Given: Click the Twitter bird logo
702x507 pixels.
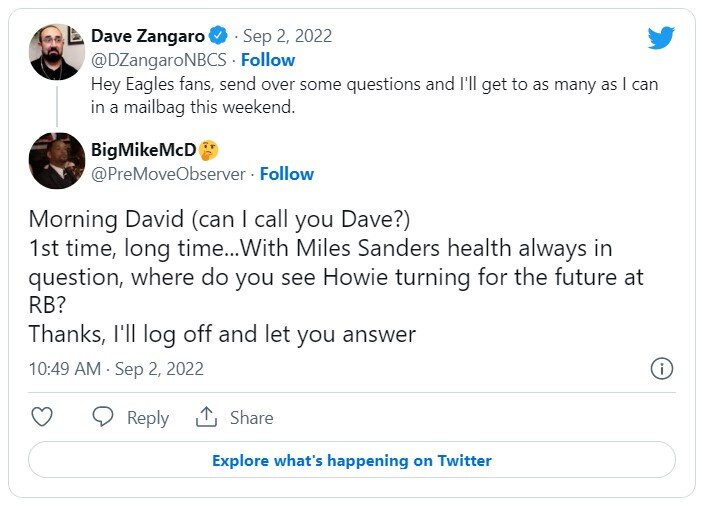Looking at the screenshot, I should pyautogui.click(x=661, y=38).
